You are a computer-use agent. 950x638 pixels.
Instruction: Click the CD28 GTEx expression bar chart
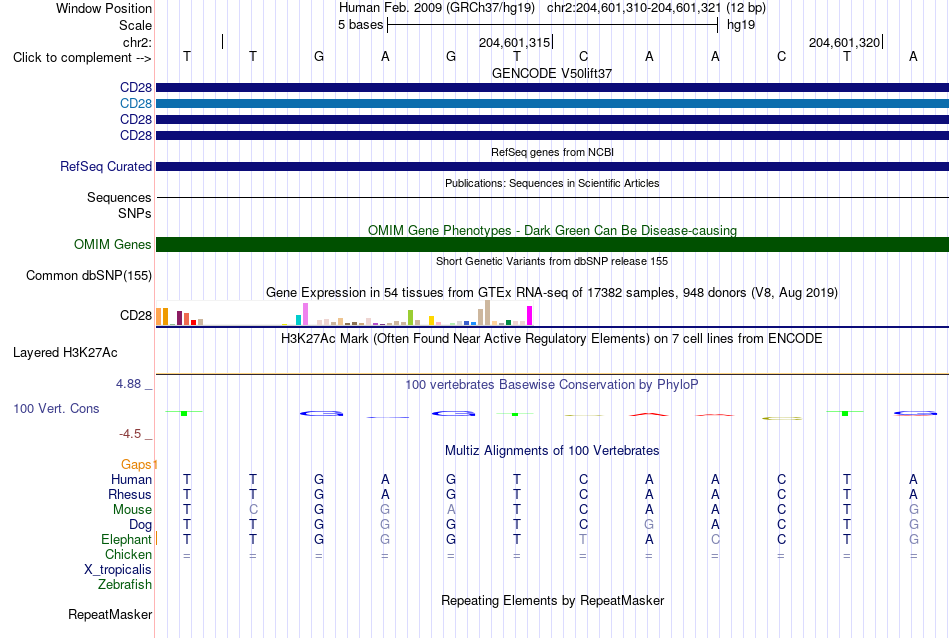point(344,314)
